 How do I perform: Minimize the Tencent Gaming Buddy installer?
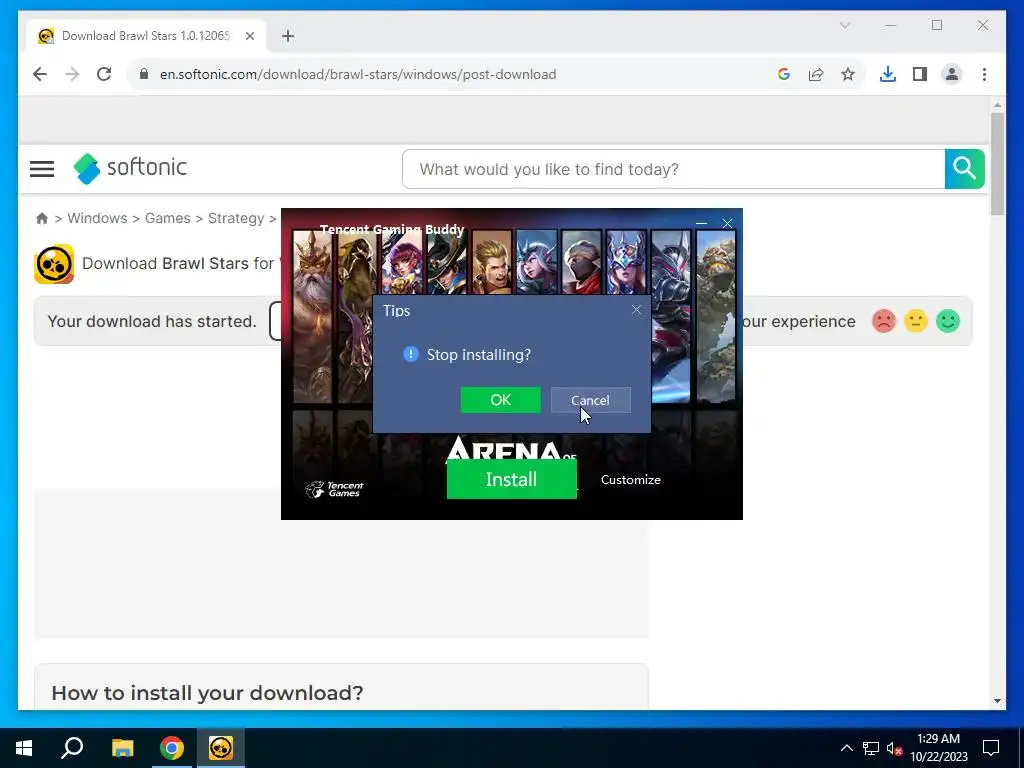pyautogui.click(x=701, y=223)
